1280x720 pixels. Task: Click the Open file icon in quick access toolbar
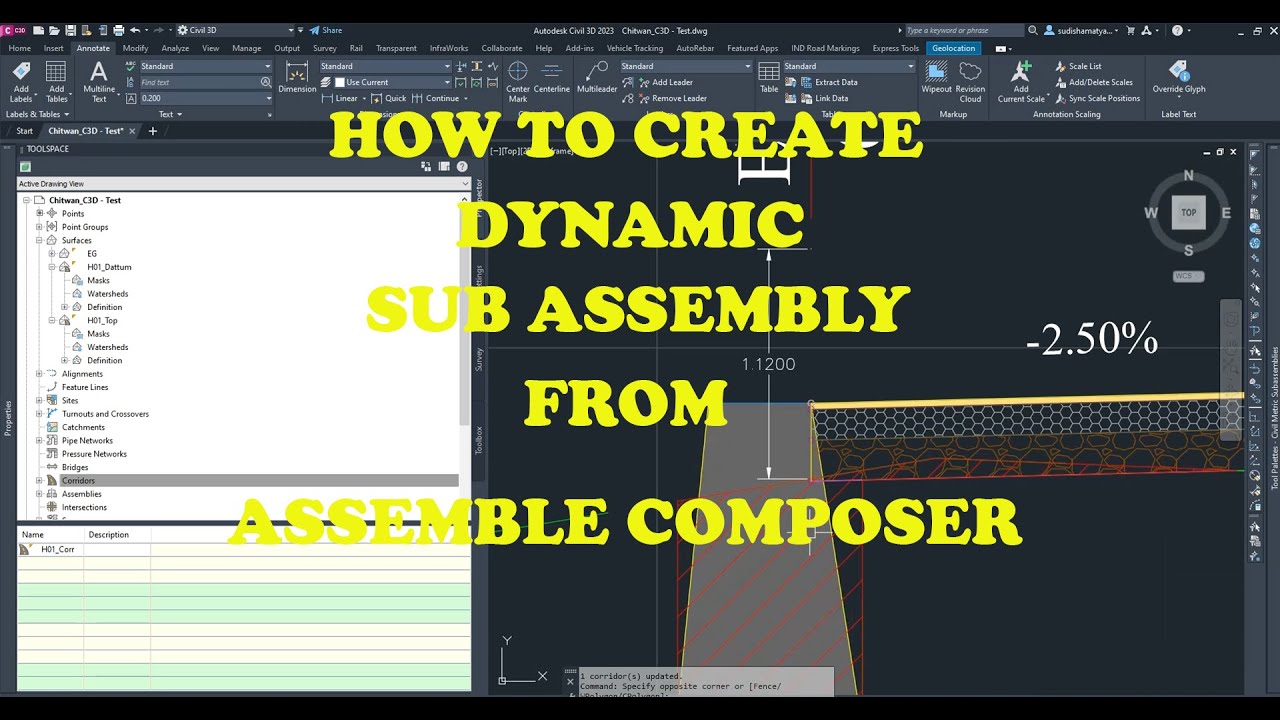tap(56, 31)
